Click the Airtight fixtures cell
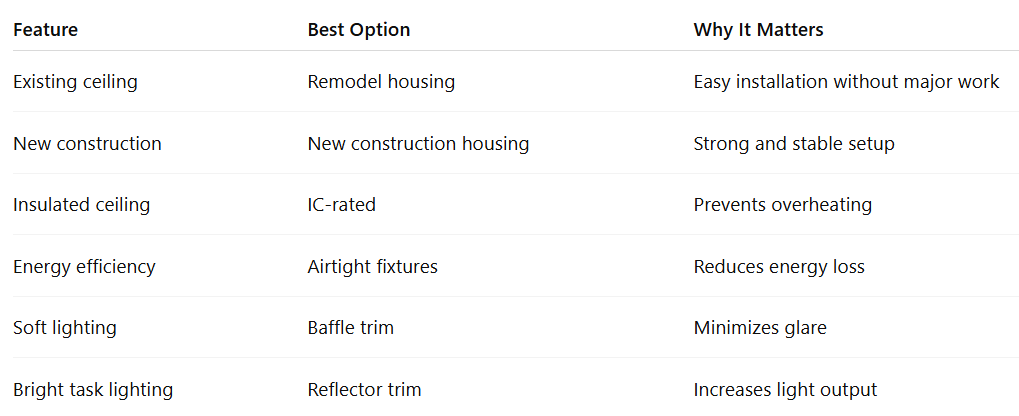Screen dimensions: 1019x416 (372, 267)
